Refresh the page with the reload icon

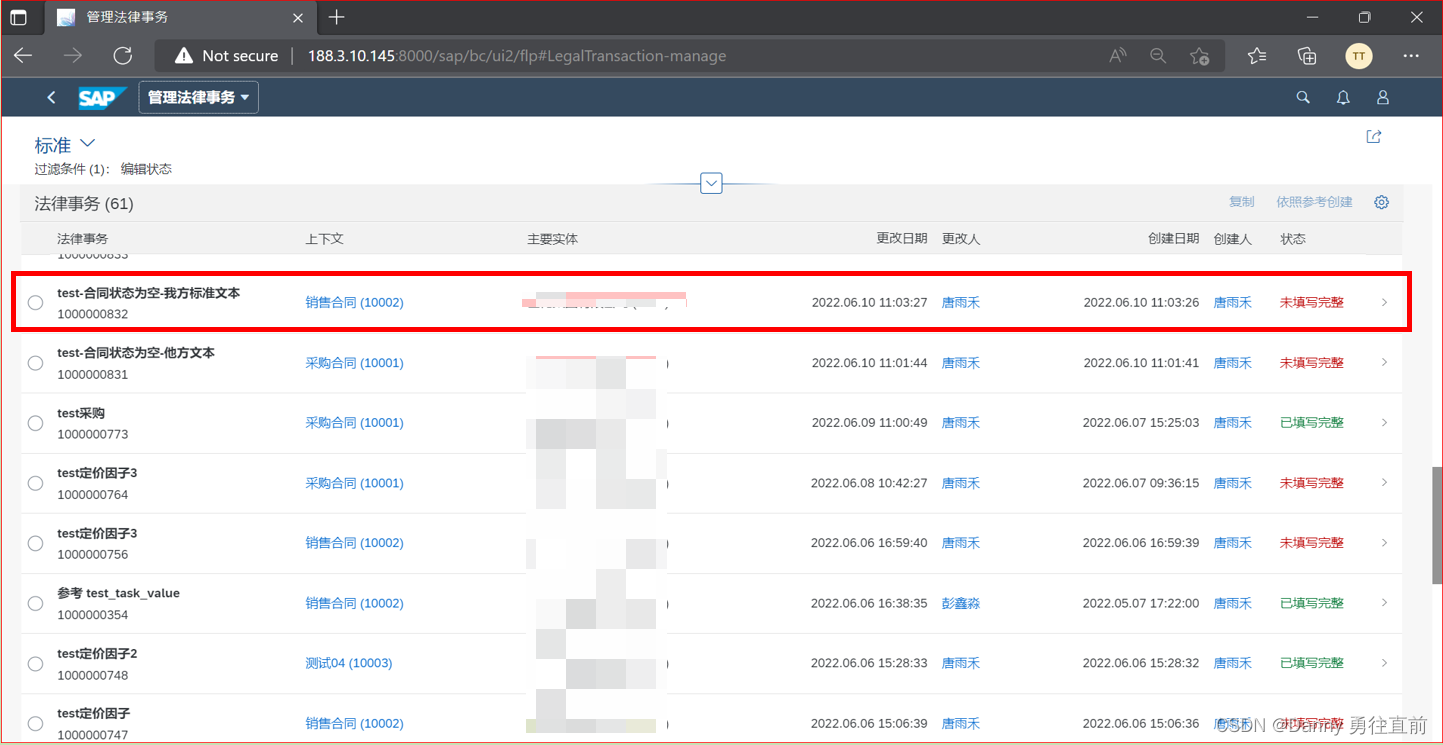click(122, 56)
